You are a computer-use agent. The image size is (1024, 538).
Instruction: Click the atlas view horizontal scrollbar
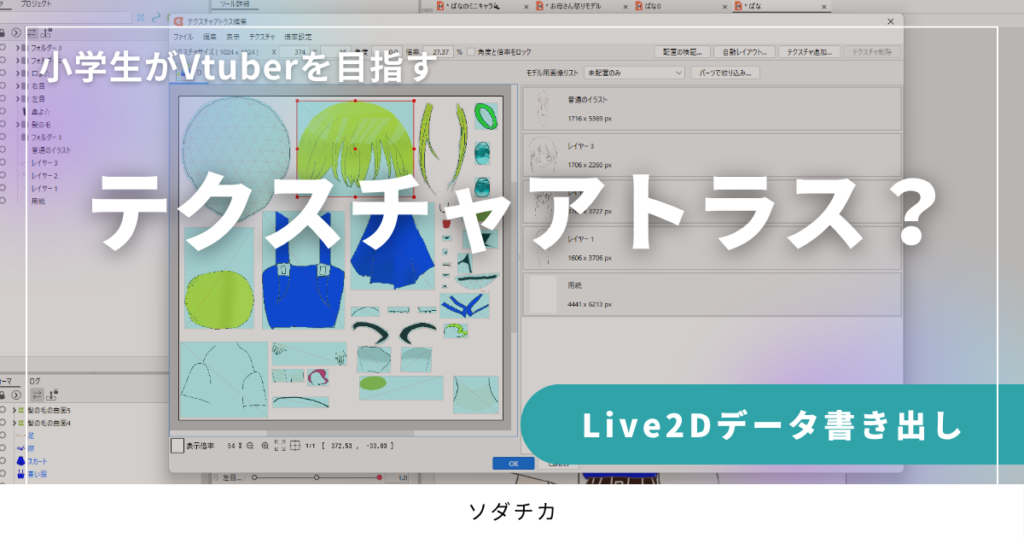coord(340,433)
